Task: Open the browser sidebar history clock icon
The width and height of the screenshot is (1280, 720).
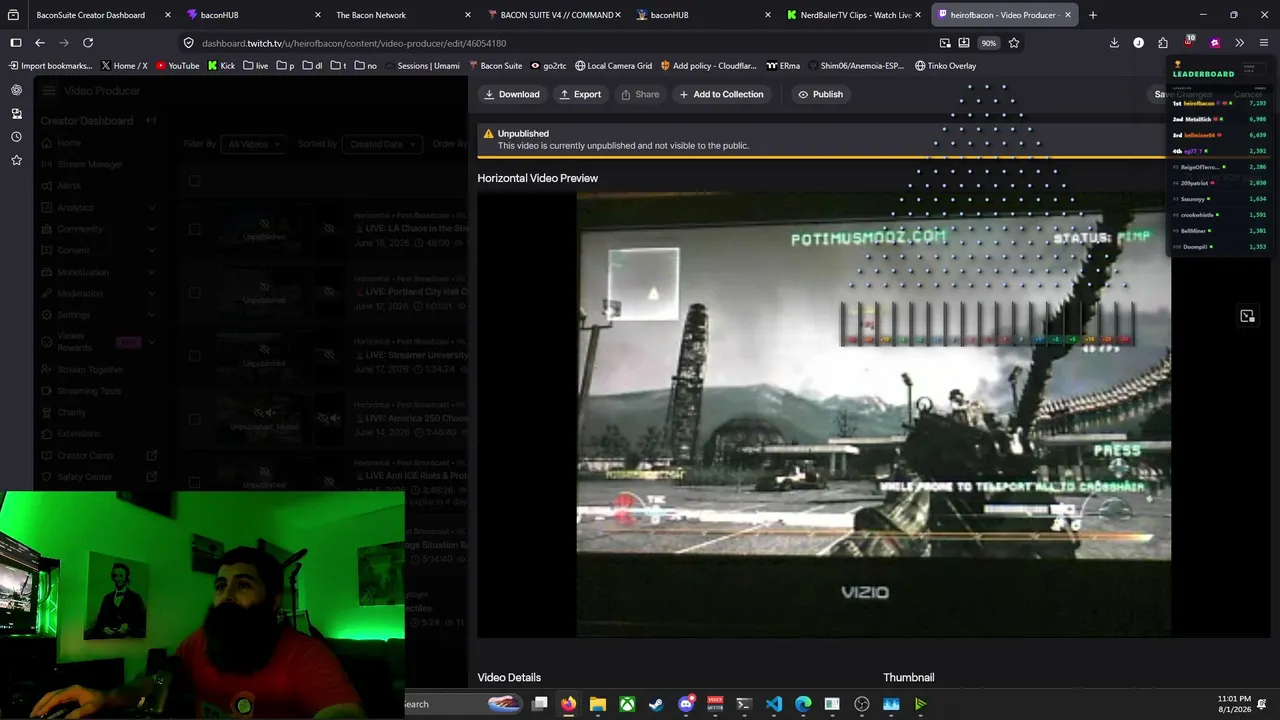Action: 16,137
